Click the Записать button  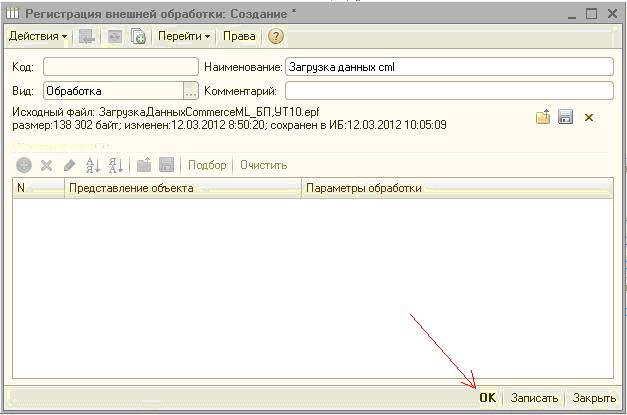pos(534,398)
